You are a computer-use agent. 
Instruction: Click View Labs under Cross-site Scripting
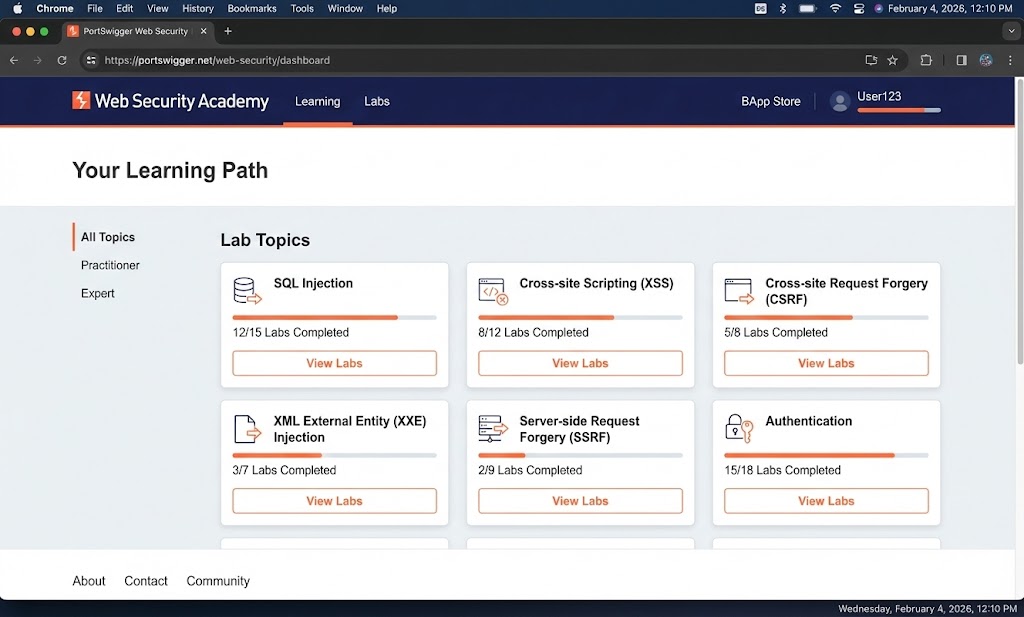pos(580,363)
